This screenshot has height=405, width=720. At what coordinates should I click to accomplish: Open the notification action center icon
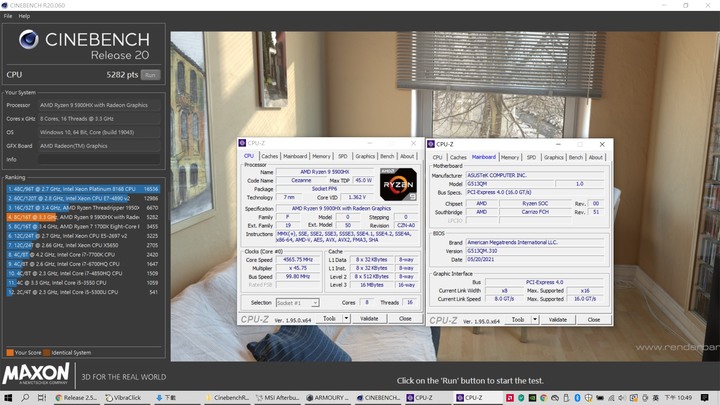[705, 398]
